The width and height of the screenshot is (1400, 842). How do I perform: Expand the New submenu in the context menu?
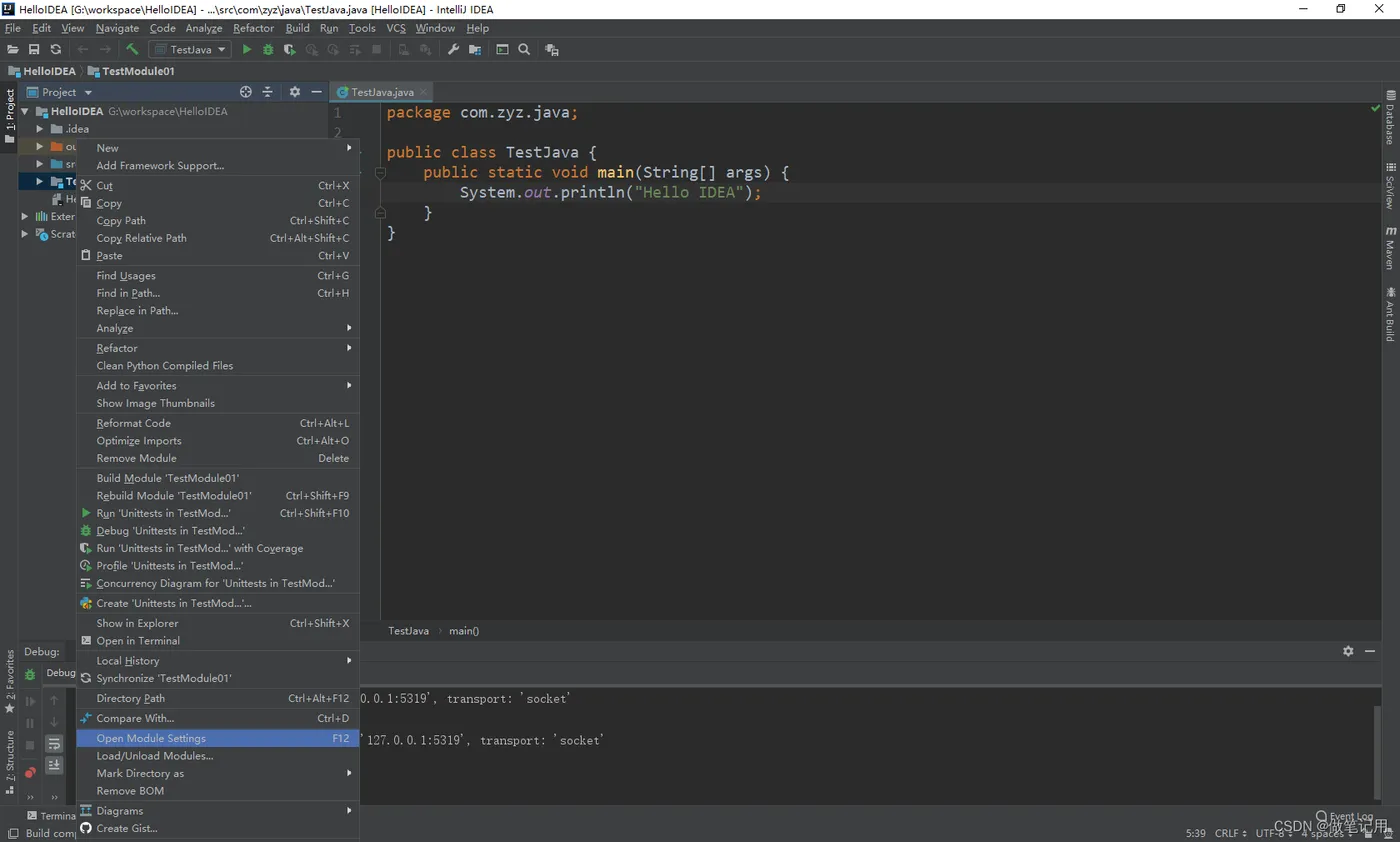[218, 148]
